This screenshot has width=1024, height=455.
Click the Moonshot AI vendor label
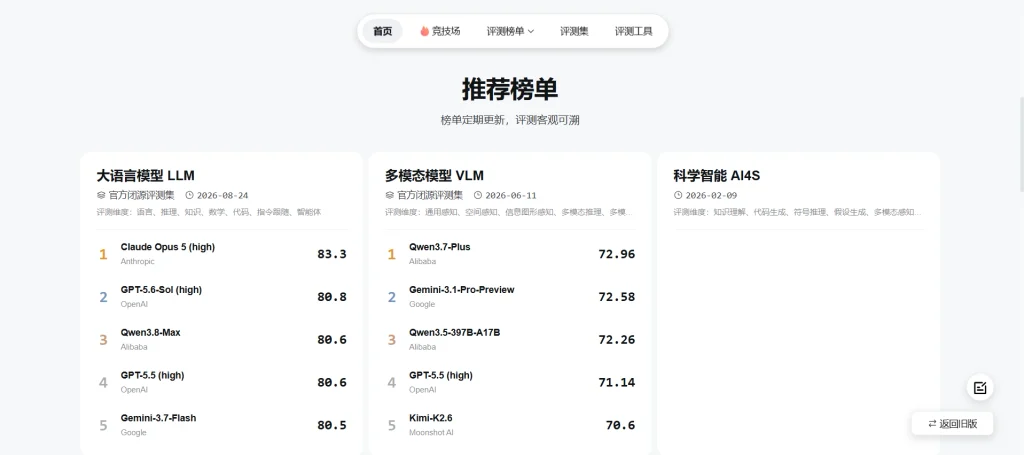tap(431, 433)
